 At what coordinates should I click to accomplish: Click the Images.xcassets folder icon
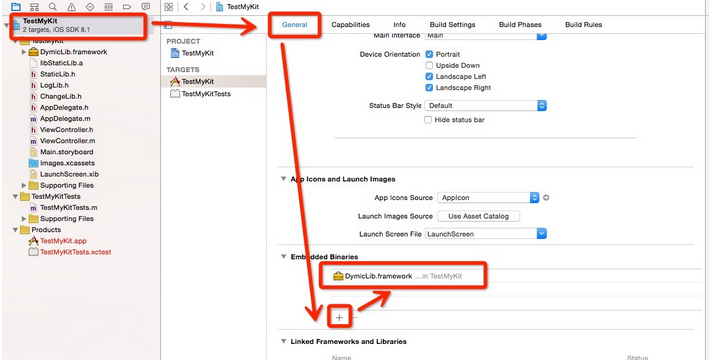point(33,163)
